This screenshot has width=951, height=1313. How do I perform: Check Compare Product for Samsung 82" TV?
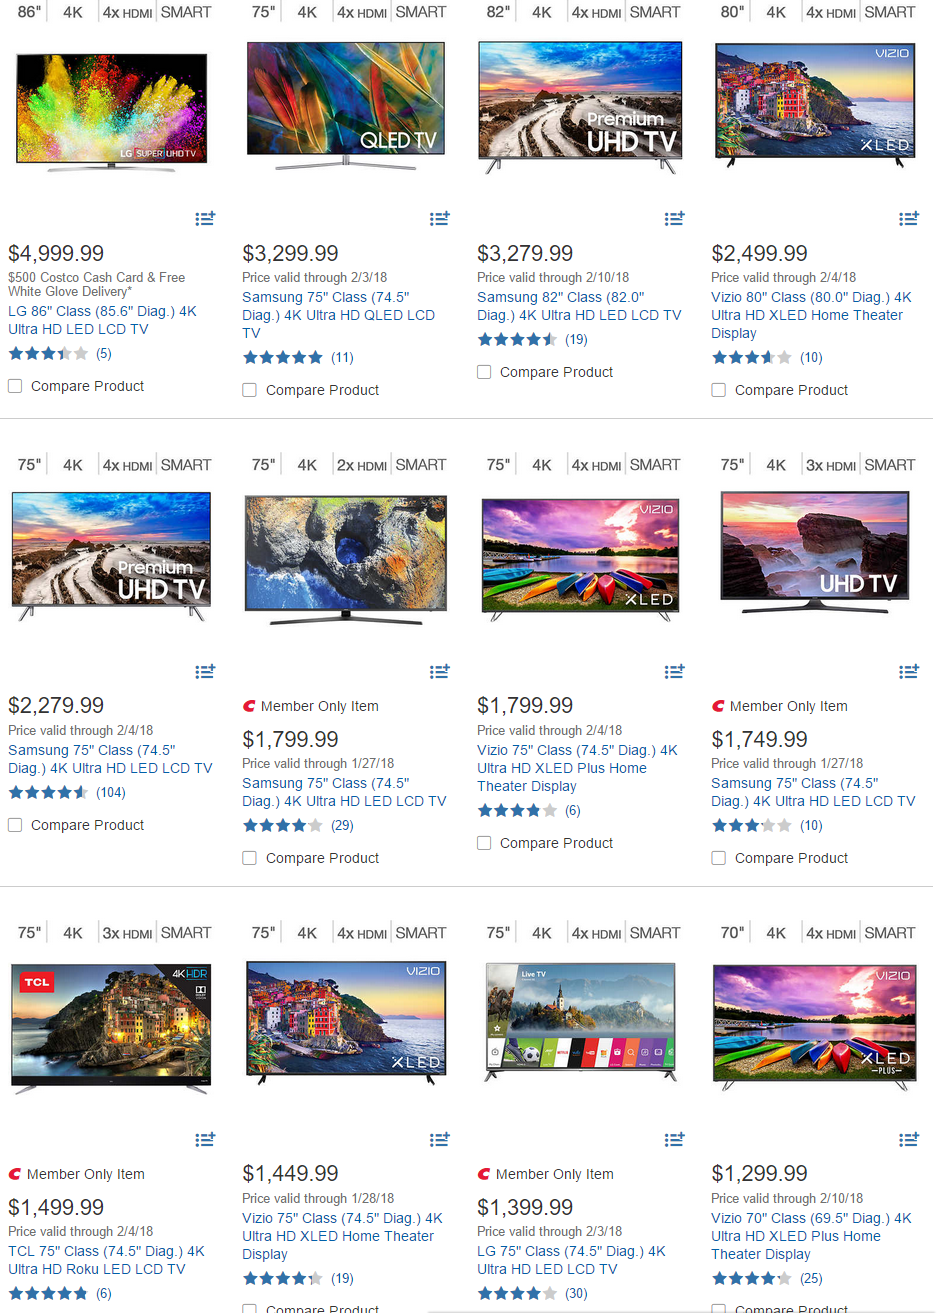[484, 372]
